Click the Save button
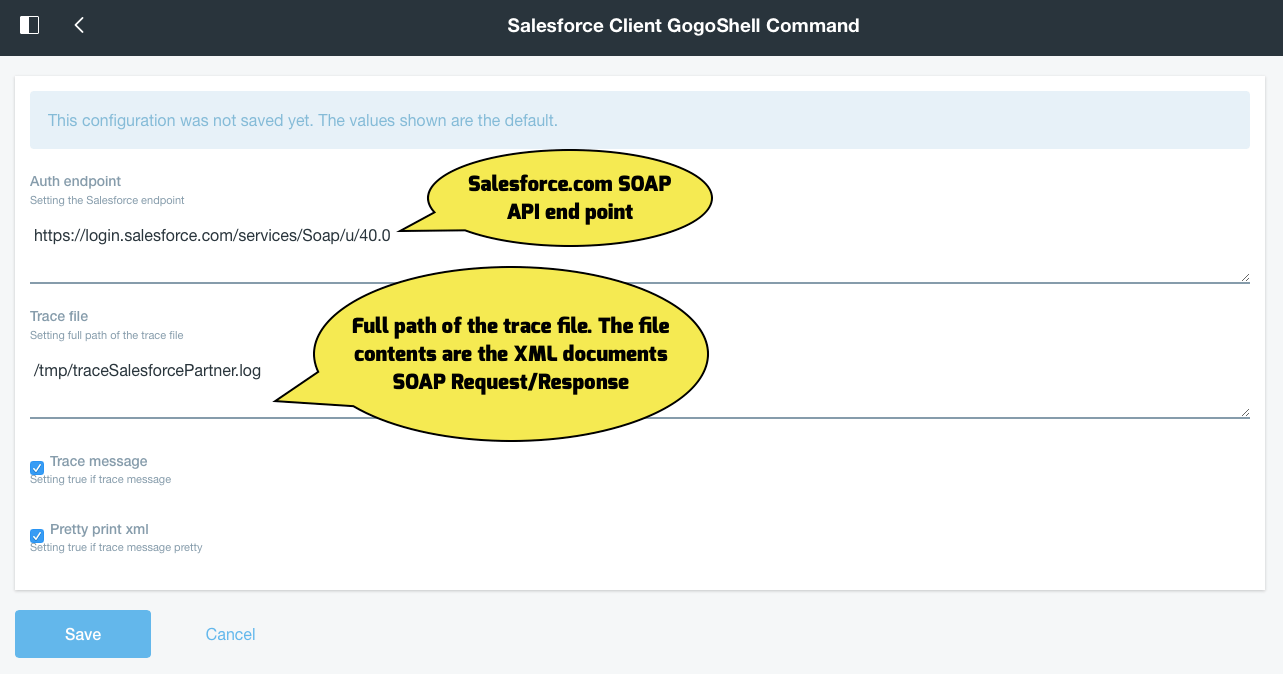This screenshot has height=674, width=1283. point(83,634)
